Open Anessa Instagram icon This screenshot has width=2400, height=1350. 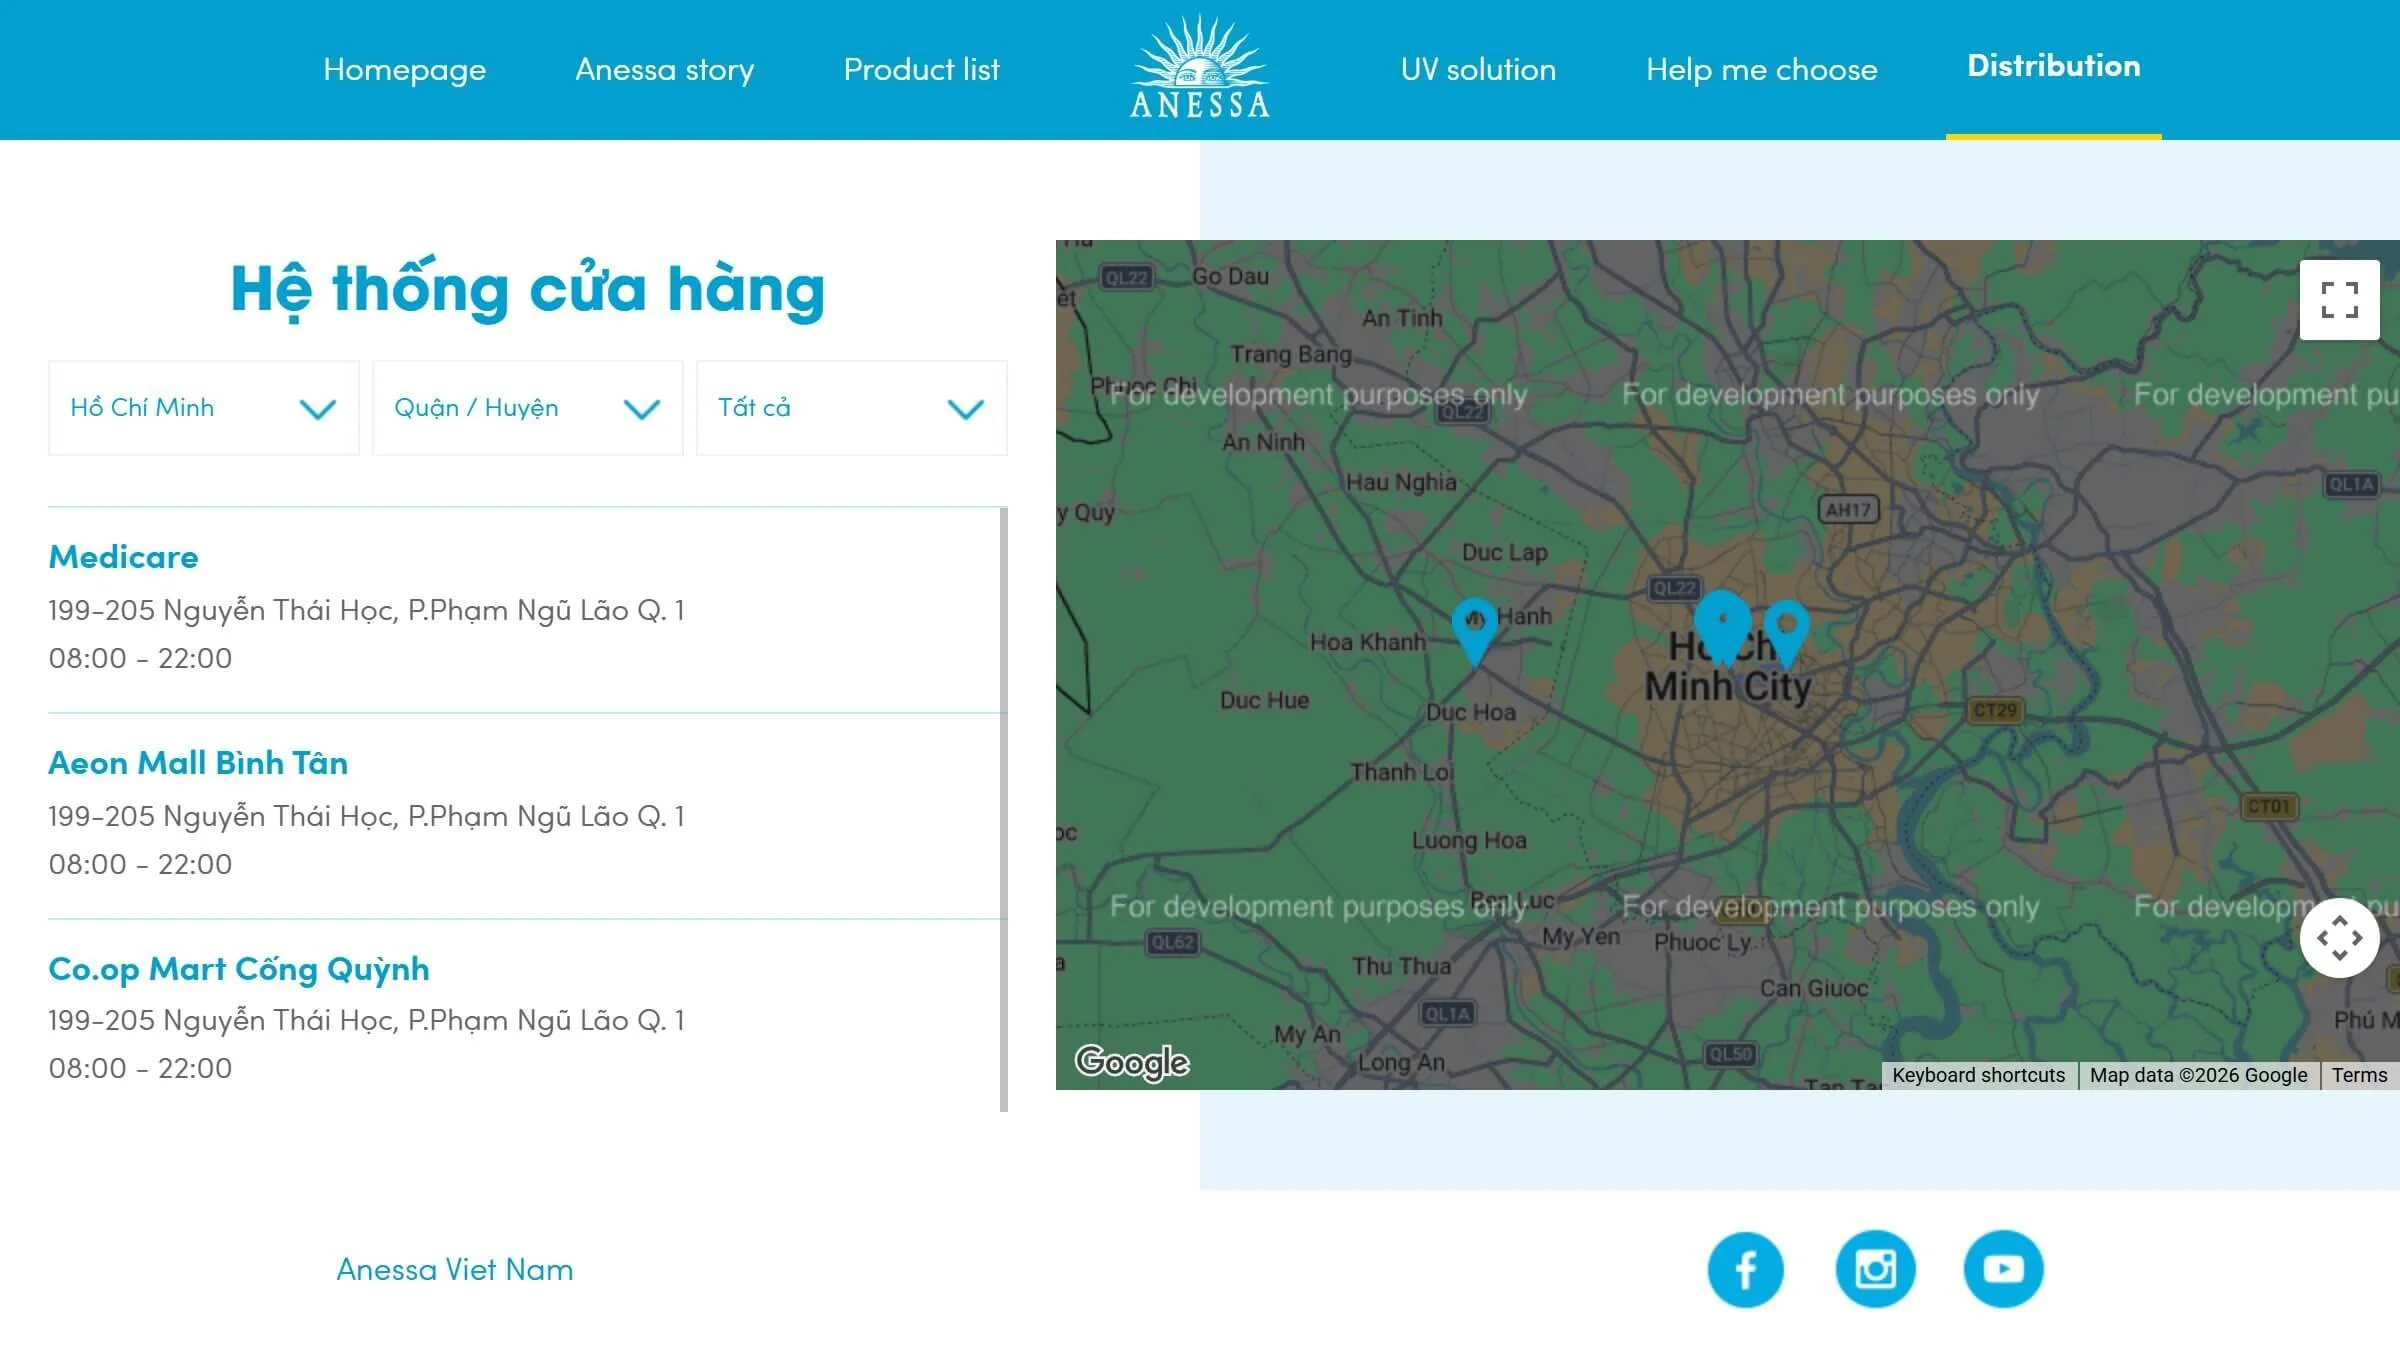tap(1875, 1269)
